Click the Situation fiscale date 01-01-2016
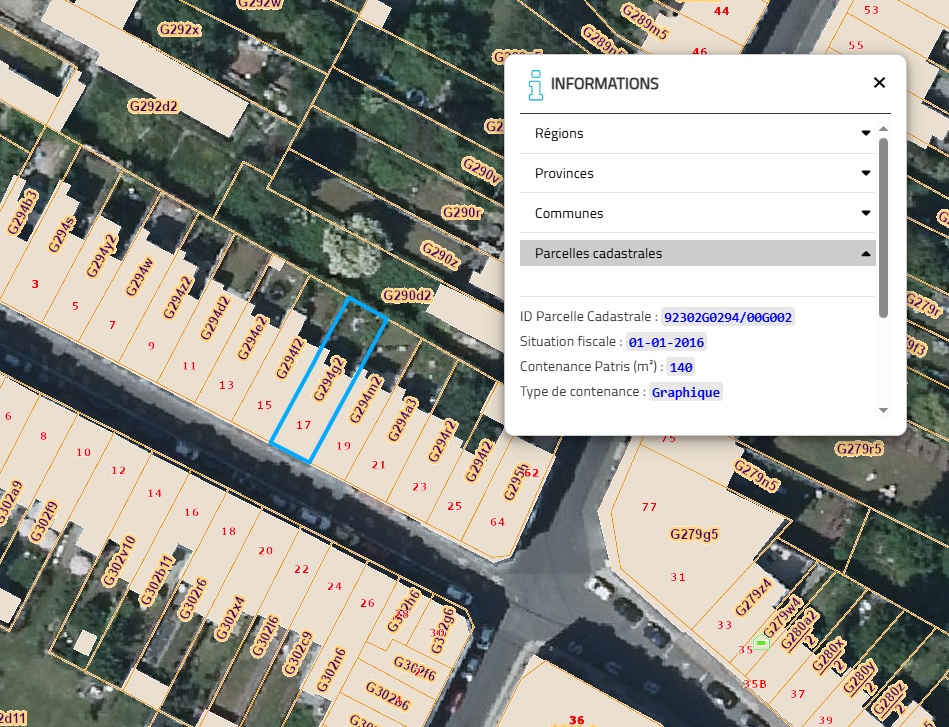The image size is (949, 727). tap(667, 342)
